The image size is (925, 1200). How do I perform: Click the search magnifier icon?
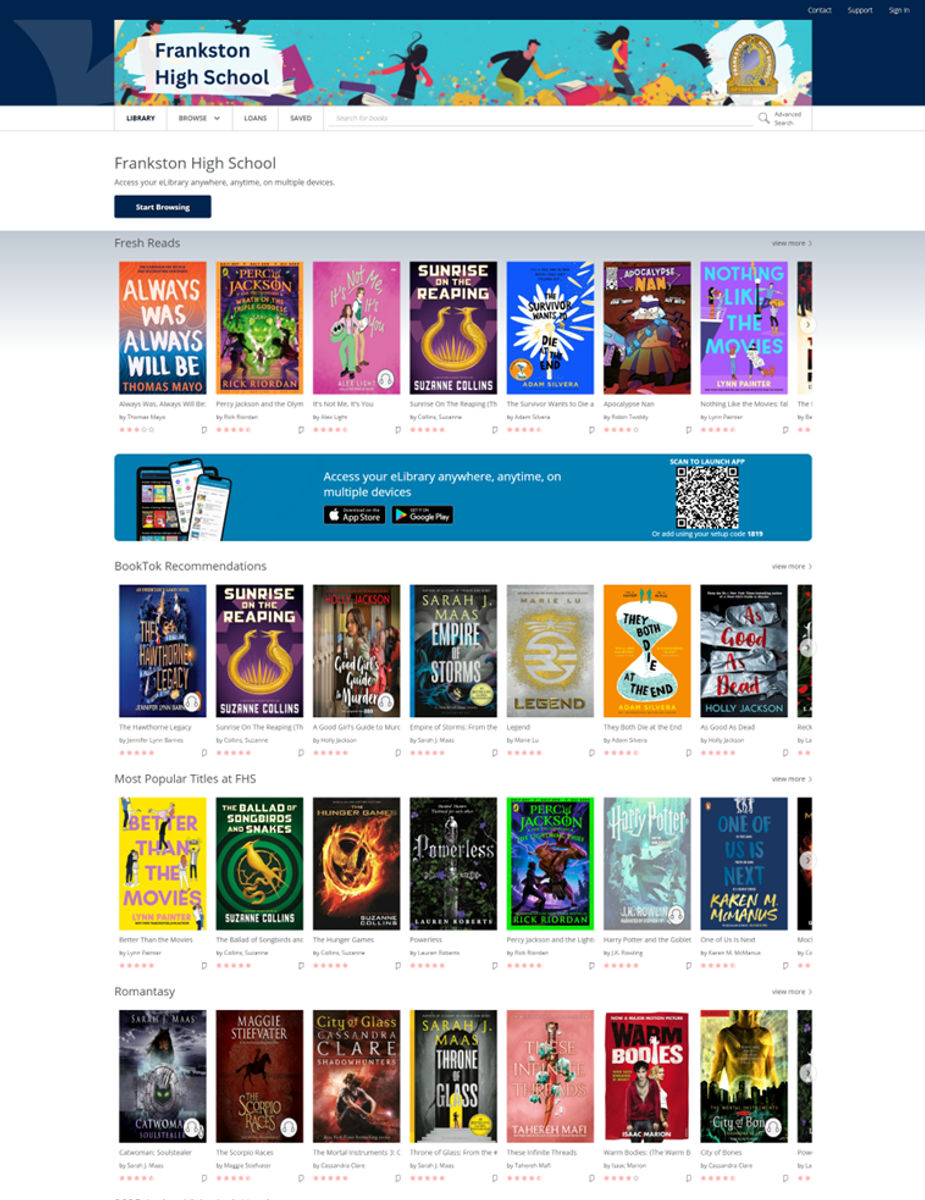764,118
